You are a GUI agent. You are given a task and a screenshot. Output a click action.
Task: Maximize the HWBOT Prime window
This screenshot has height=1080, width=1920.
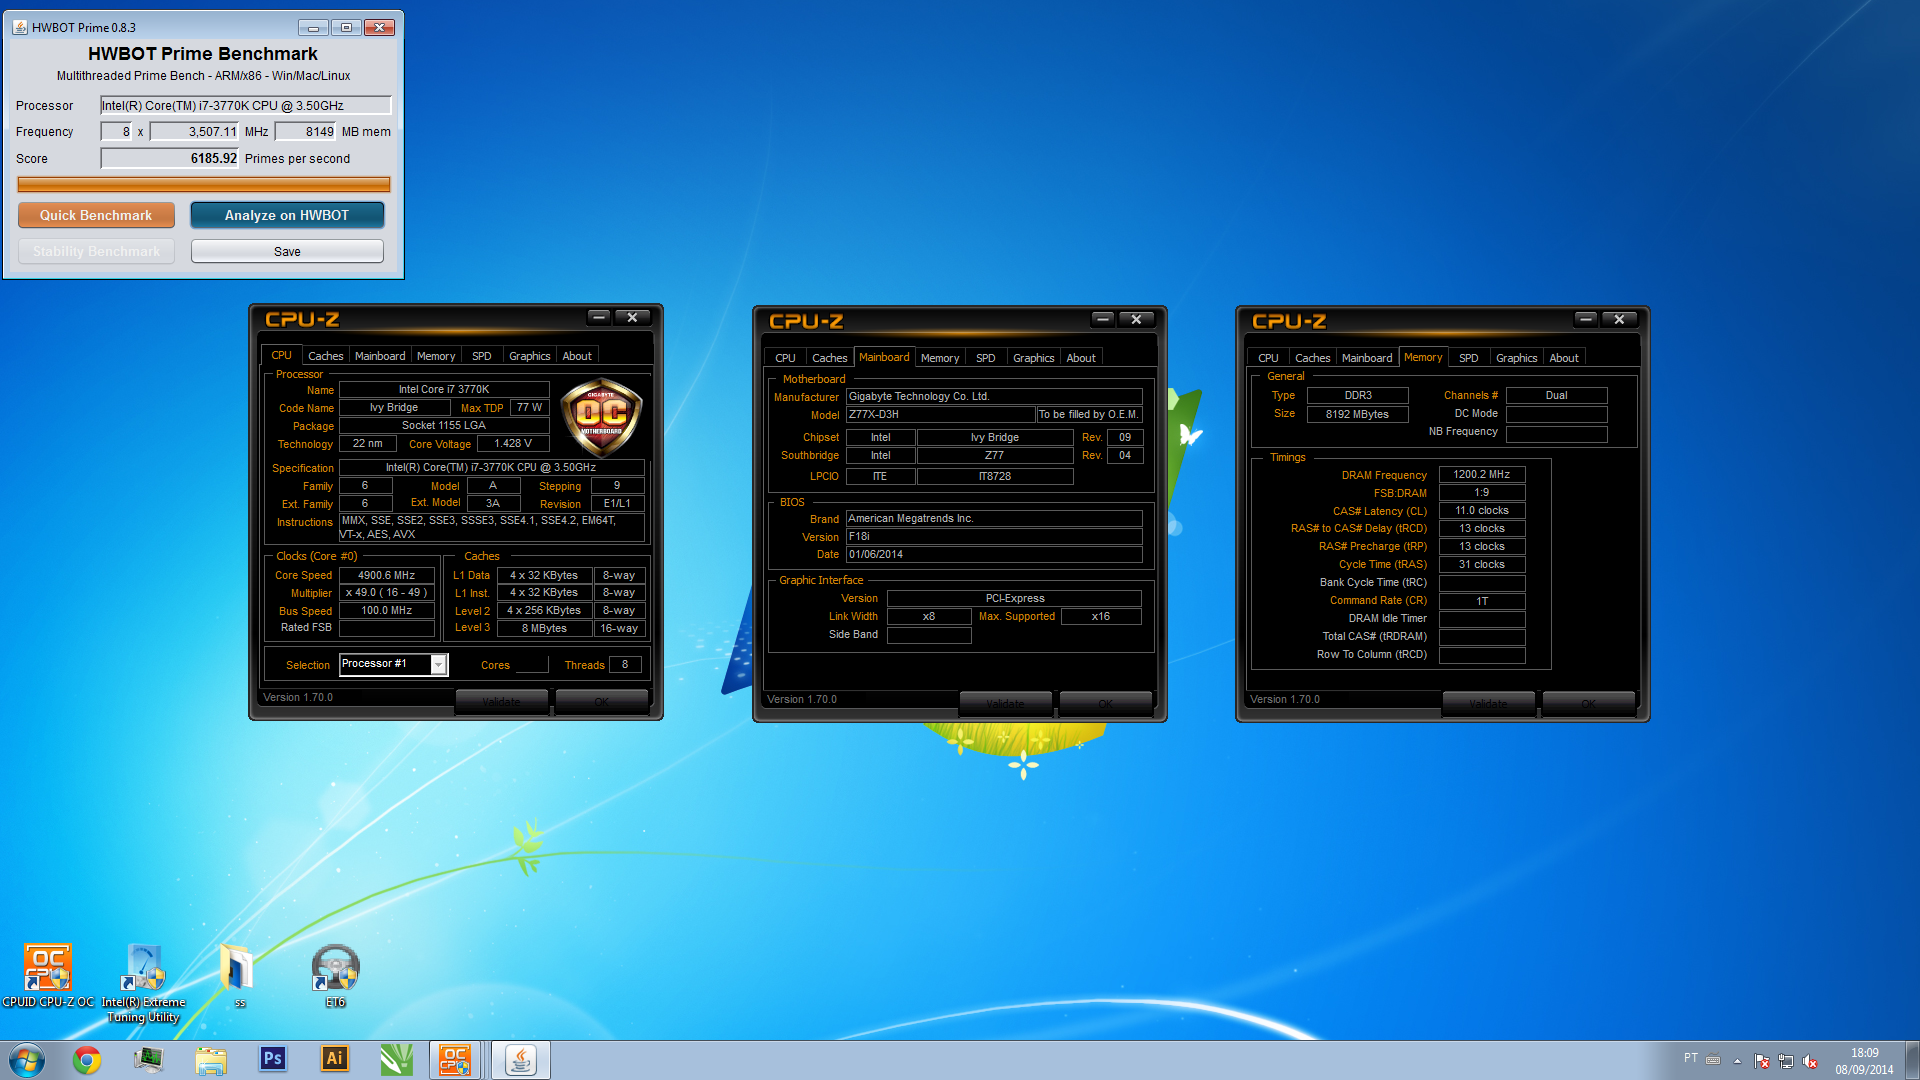[x=346, y=27]
